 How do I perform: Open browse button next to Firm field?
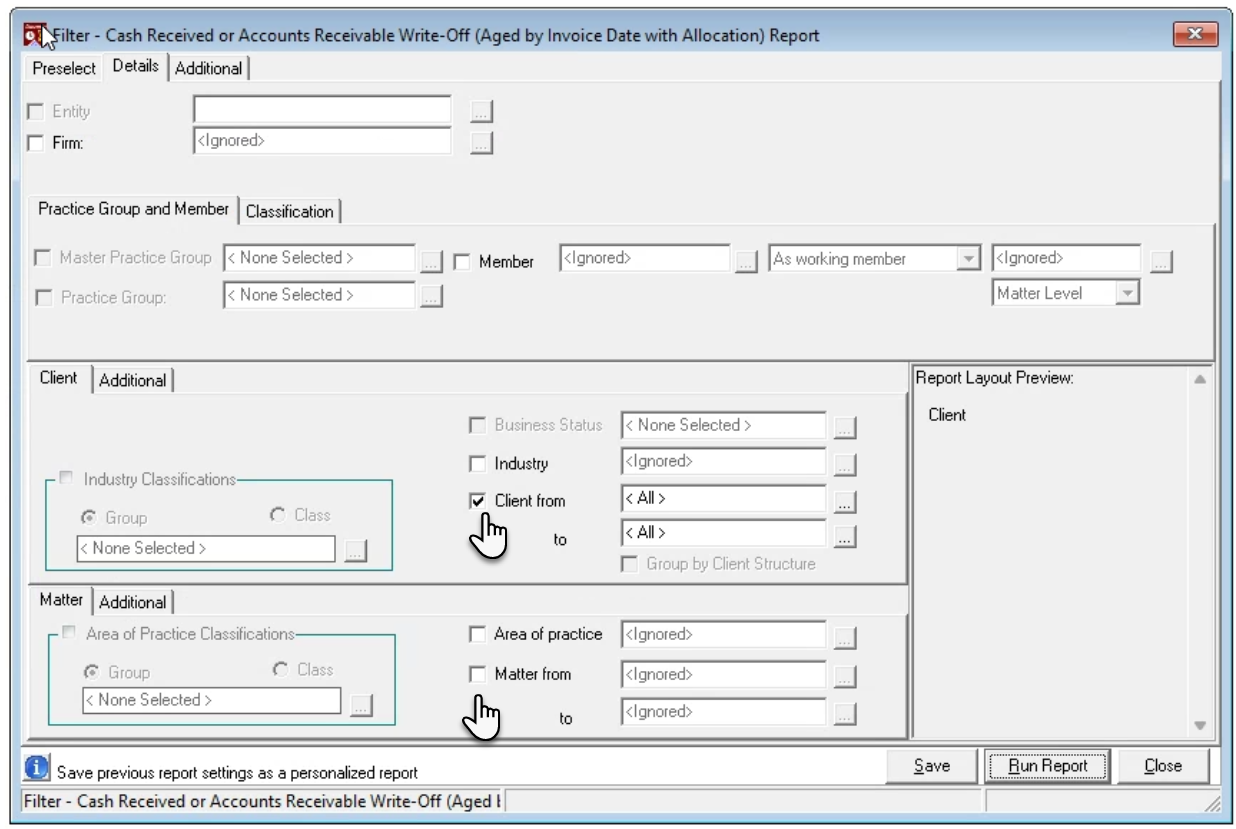(x=482, y=143)
